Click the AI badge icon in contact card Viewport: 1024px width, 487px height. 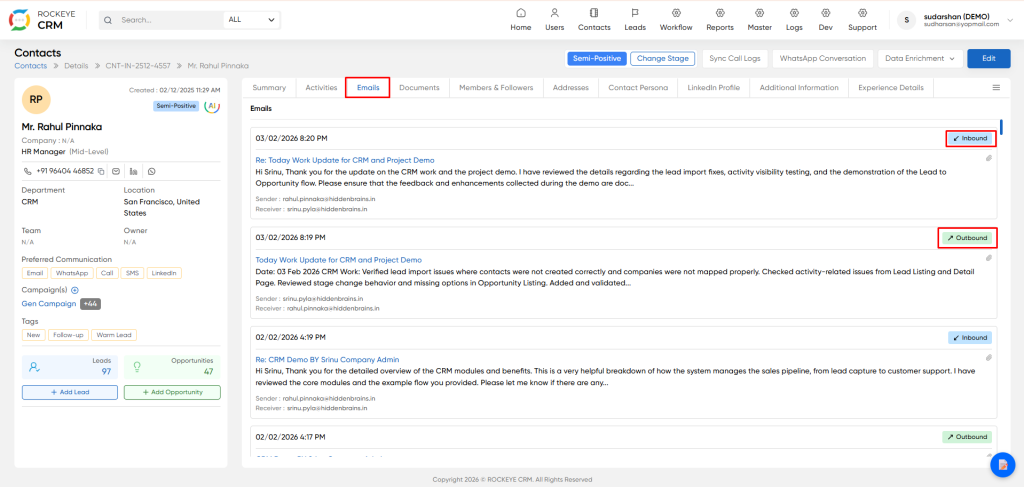coord(212,106)
